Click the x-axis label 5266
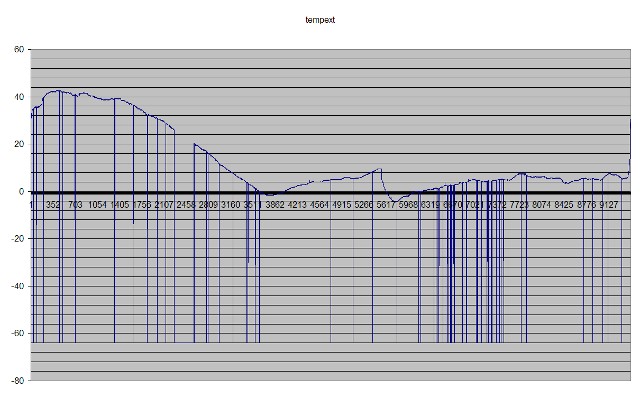The height and width of the screenshot is (398, 640). point(364,205)
